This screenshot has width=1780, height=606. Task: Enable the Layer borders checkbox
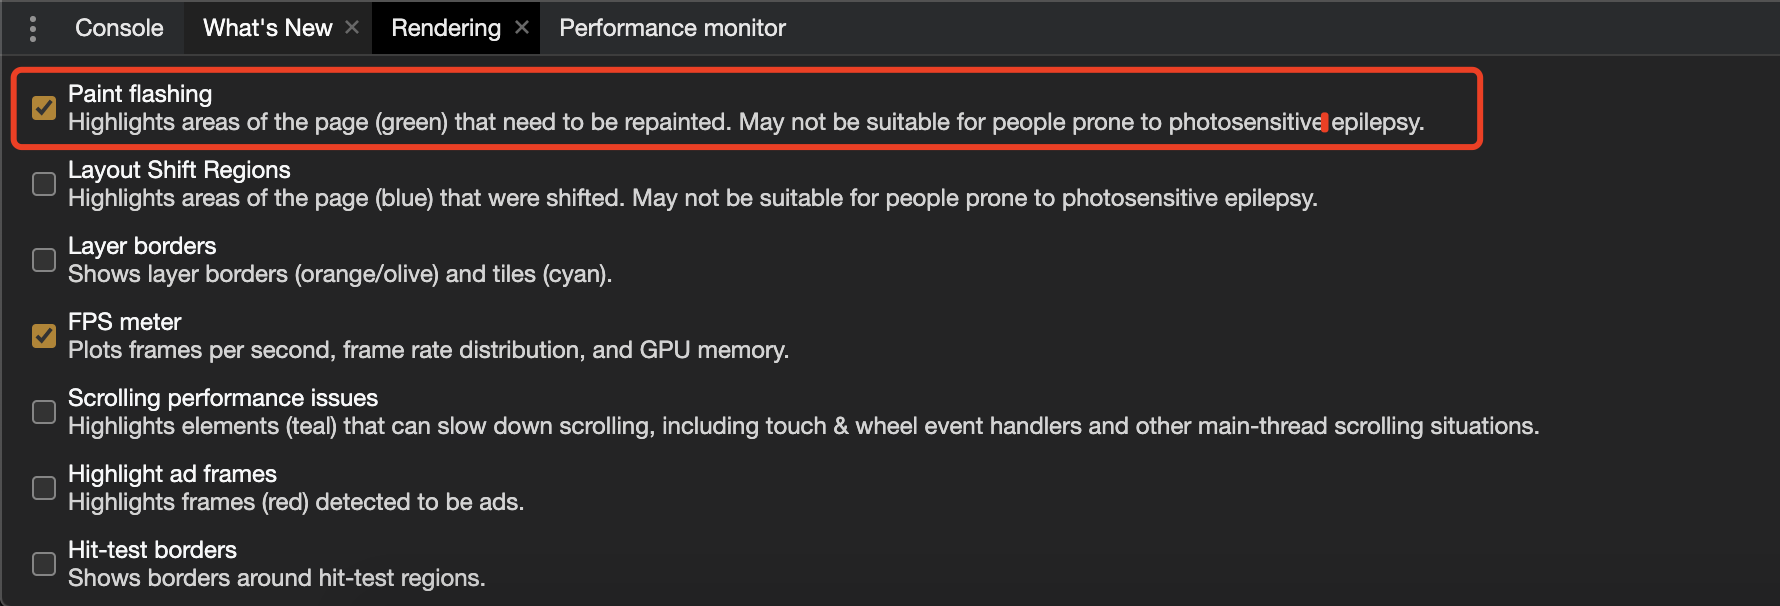coord(44,260)
